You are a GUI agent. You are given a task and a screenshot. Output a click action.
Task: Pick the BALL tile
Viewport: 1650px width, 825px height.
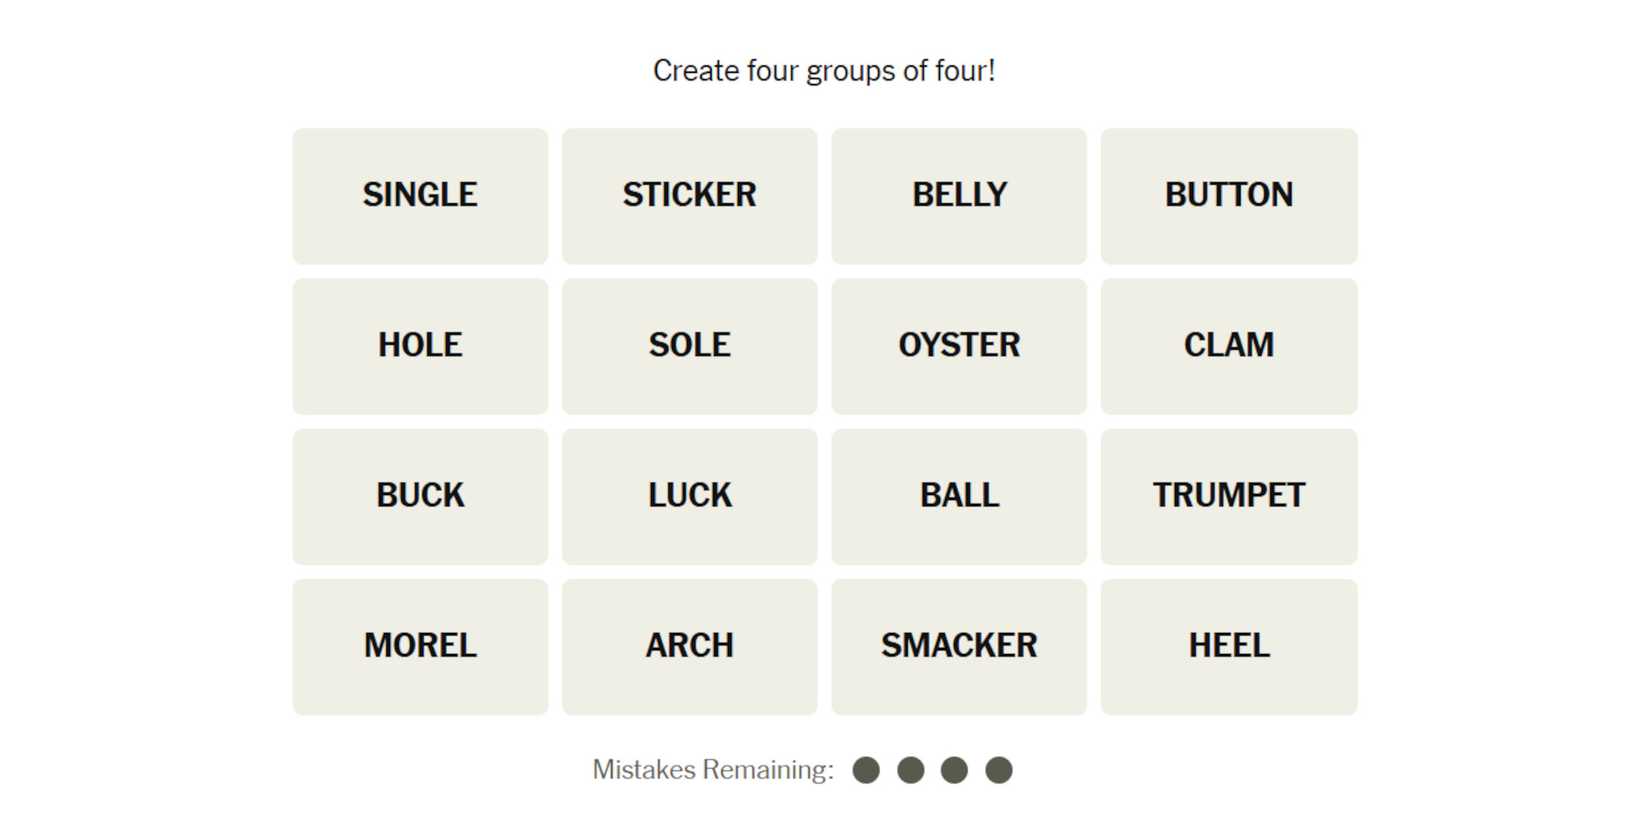pos(959,496)
